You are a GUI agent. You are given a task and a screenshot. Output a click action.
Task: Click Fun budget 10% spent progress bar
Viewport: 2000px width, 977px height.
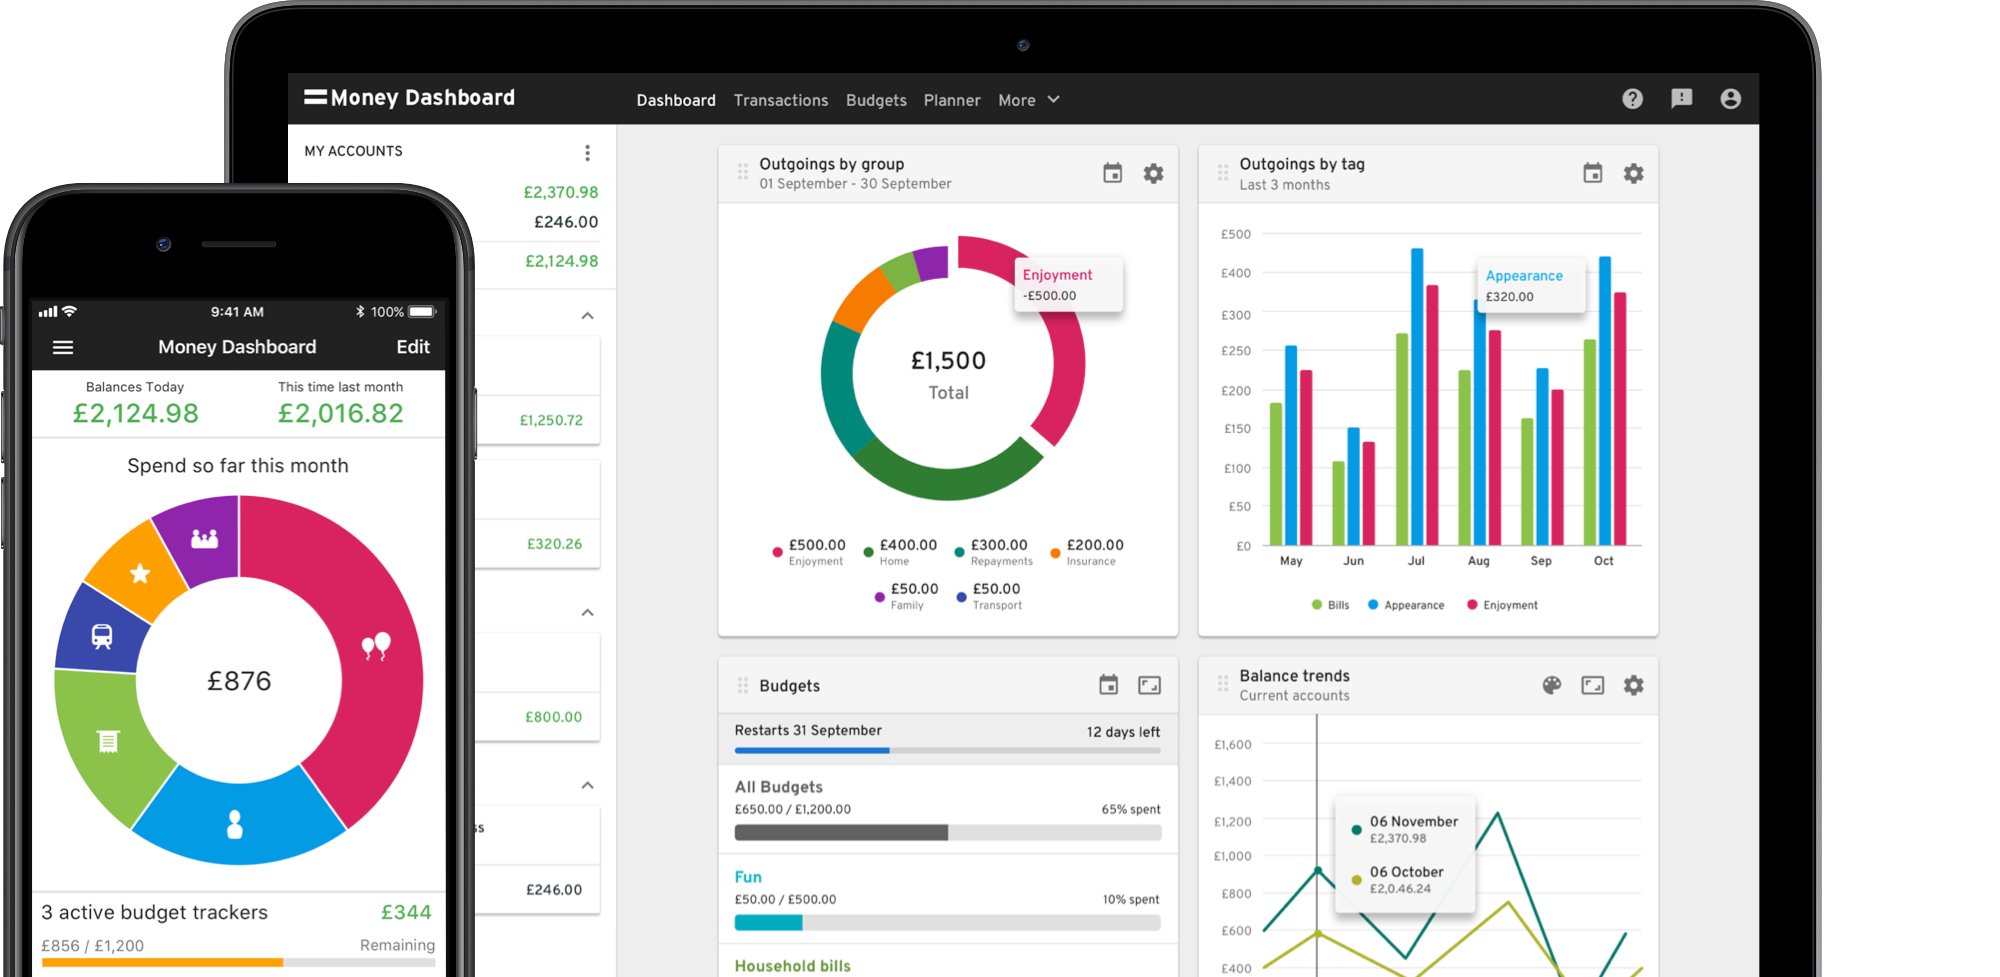[x=948, y=922]
